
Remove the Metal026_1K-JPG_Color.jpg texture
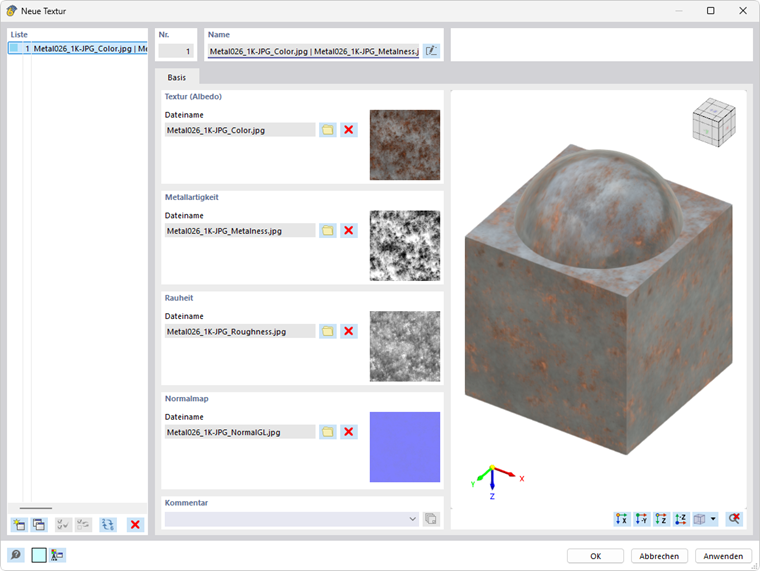(x=348, y=130)
